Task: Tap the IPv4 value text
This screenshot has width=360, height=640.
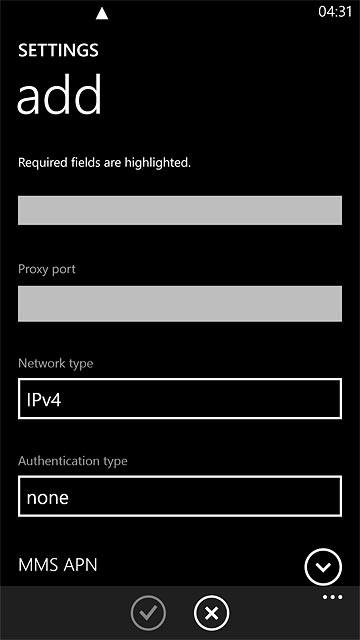Action: 44,400
